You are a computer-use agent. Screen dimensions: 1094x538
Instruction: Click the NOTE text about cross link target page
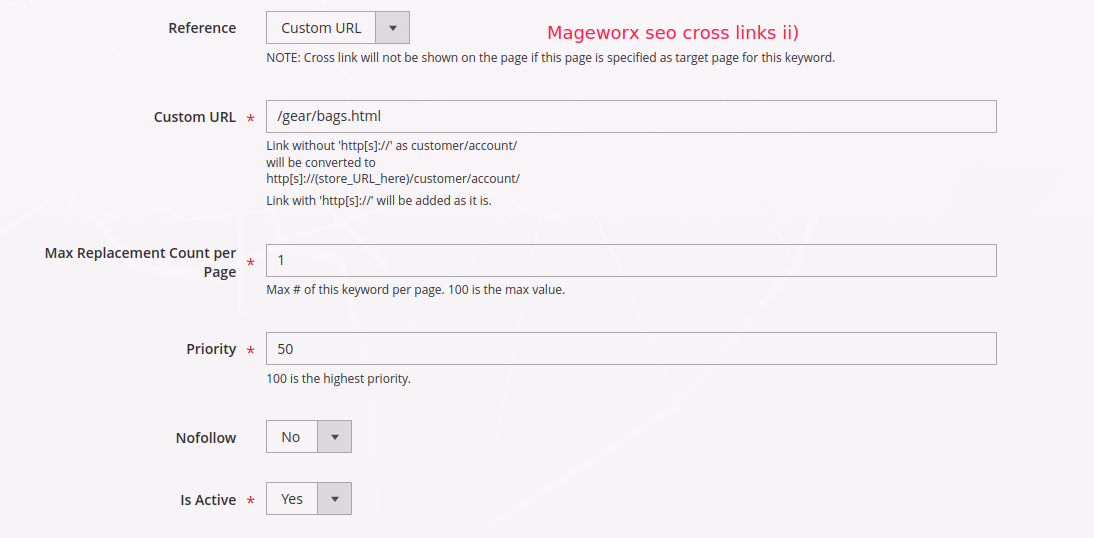pos(550,58)
